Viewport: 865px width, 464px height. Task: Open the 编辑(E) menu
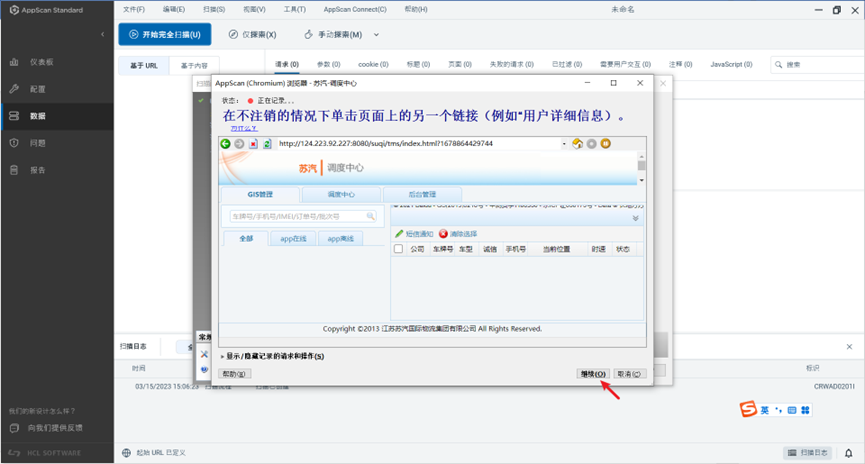tap(174, 9)
